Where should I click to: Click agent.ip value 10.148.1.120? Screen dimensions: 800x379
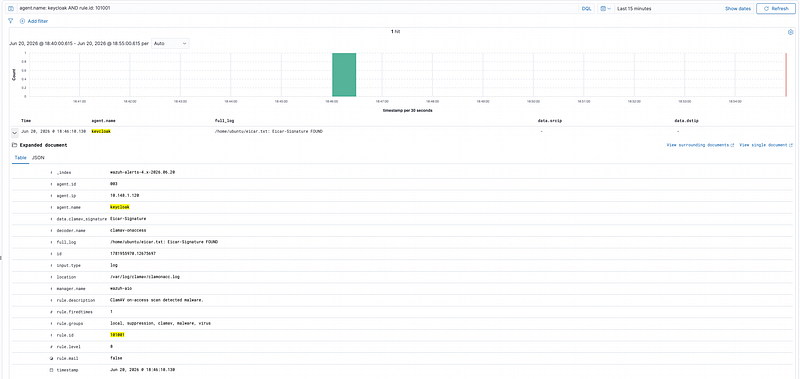point(124,196)
